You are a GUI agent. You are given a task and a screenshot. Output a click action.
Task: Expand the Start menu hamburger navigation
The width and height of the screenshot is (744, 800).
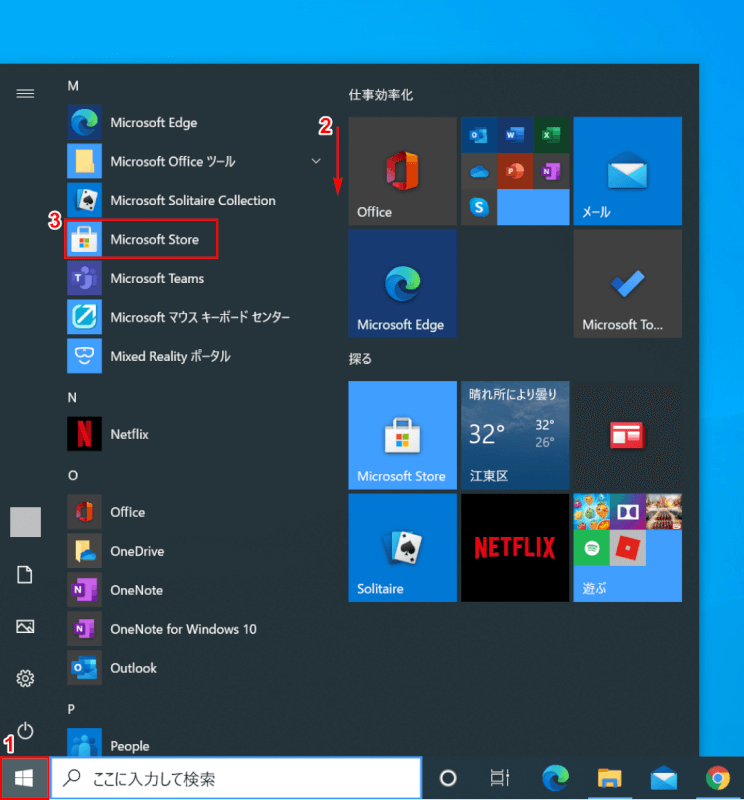25,93
